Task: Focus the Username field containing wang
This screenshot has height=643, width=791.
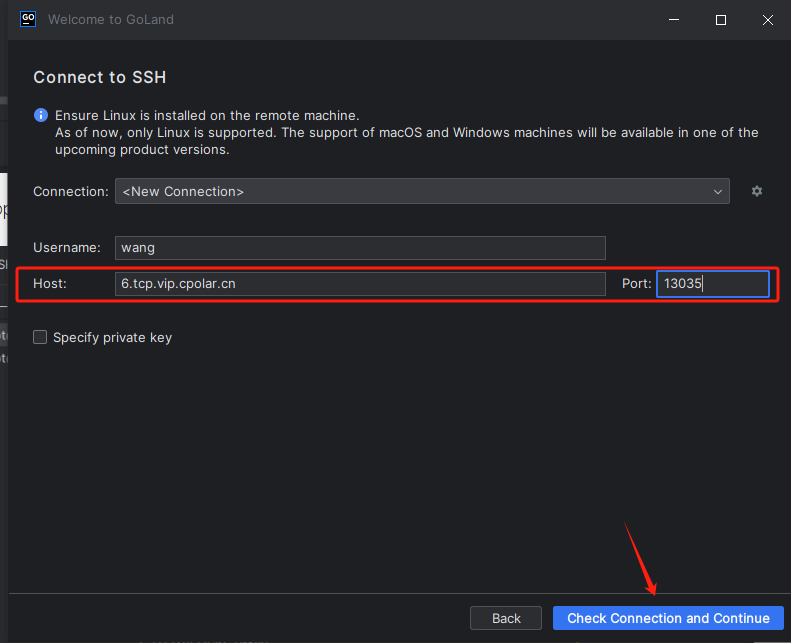Action: (x=360, y=248)
